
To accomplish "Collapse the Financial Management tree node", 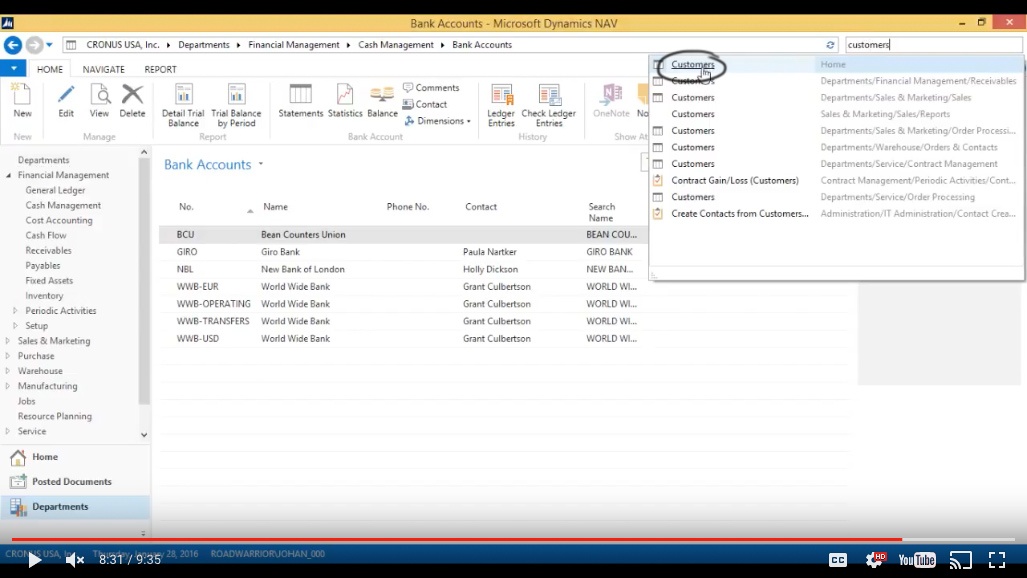I will (x=9, y=175).
